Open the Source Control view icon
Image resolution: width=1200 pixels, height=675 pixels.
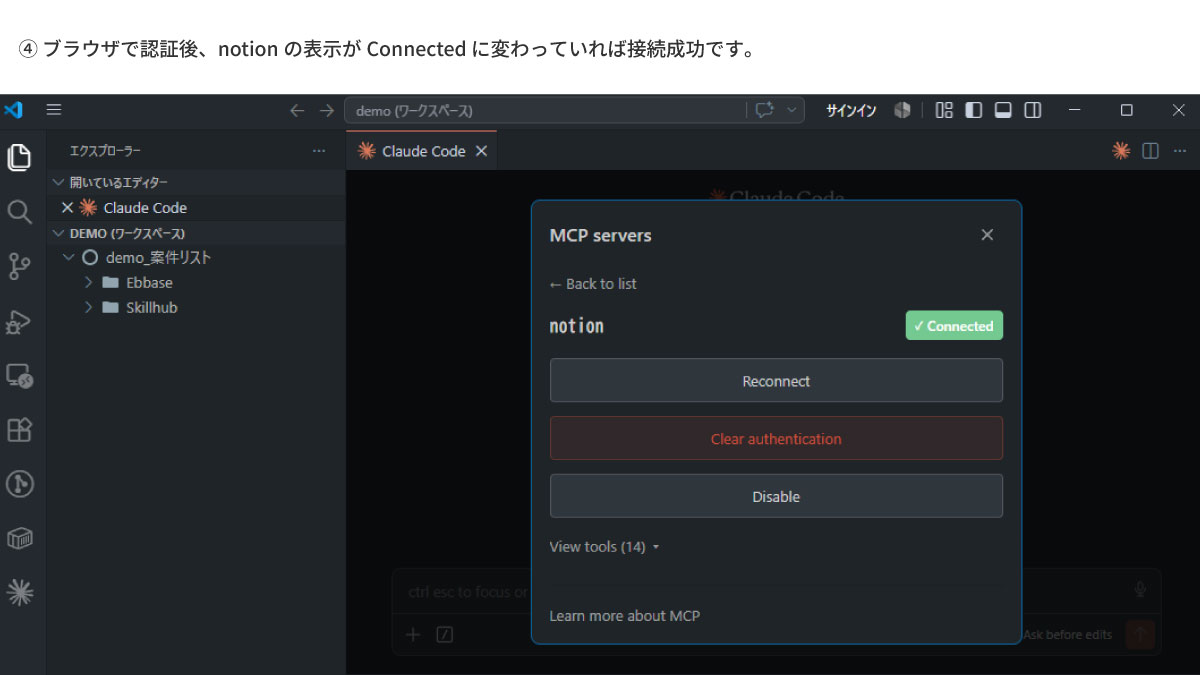click(20, 266)
